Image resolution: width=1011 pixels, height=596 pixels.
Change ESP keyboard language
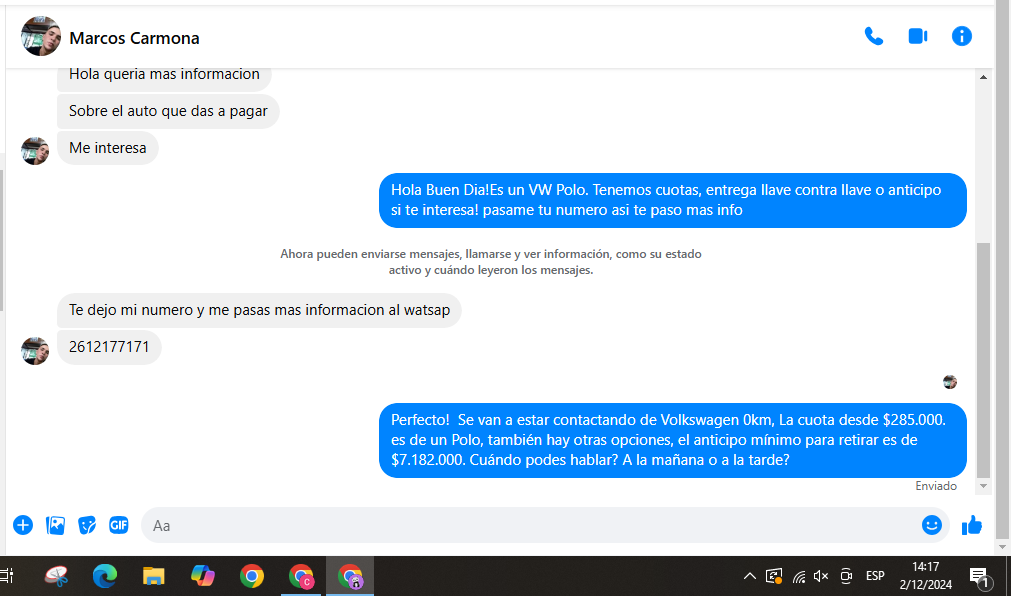click(875, 576)
